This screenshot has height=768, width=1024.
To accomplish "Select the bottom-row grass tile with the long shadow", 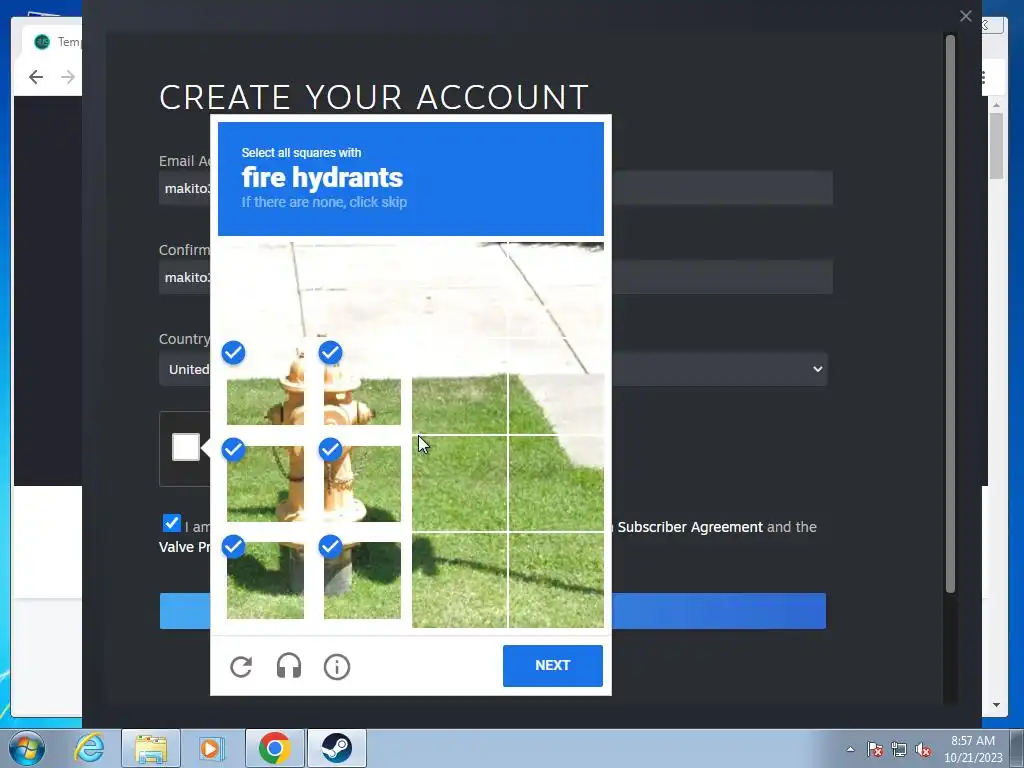I will pyautogui.click(x=459, y=580).
